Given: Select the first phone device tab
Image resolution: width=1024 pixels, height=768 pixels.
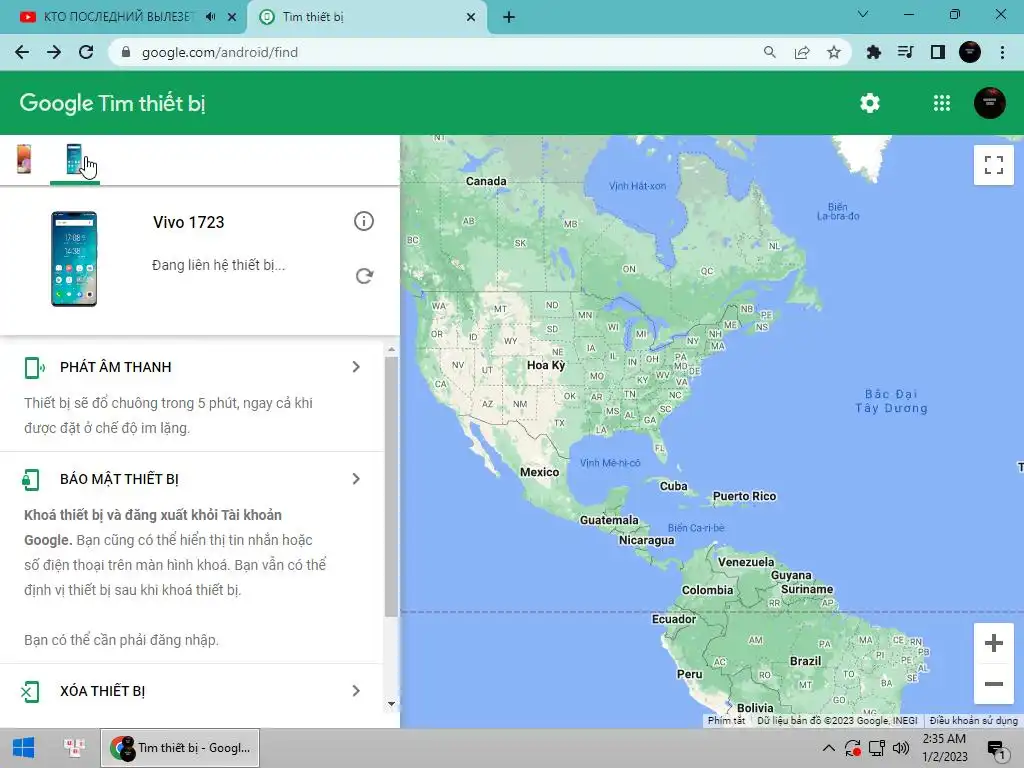Looking at the screenshot, I should [24, 159].
